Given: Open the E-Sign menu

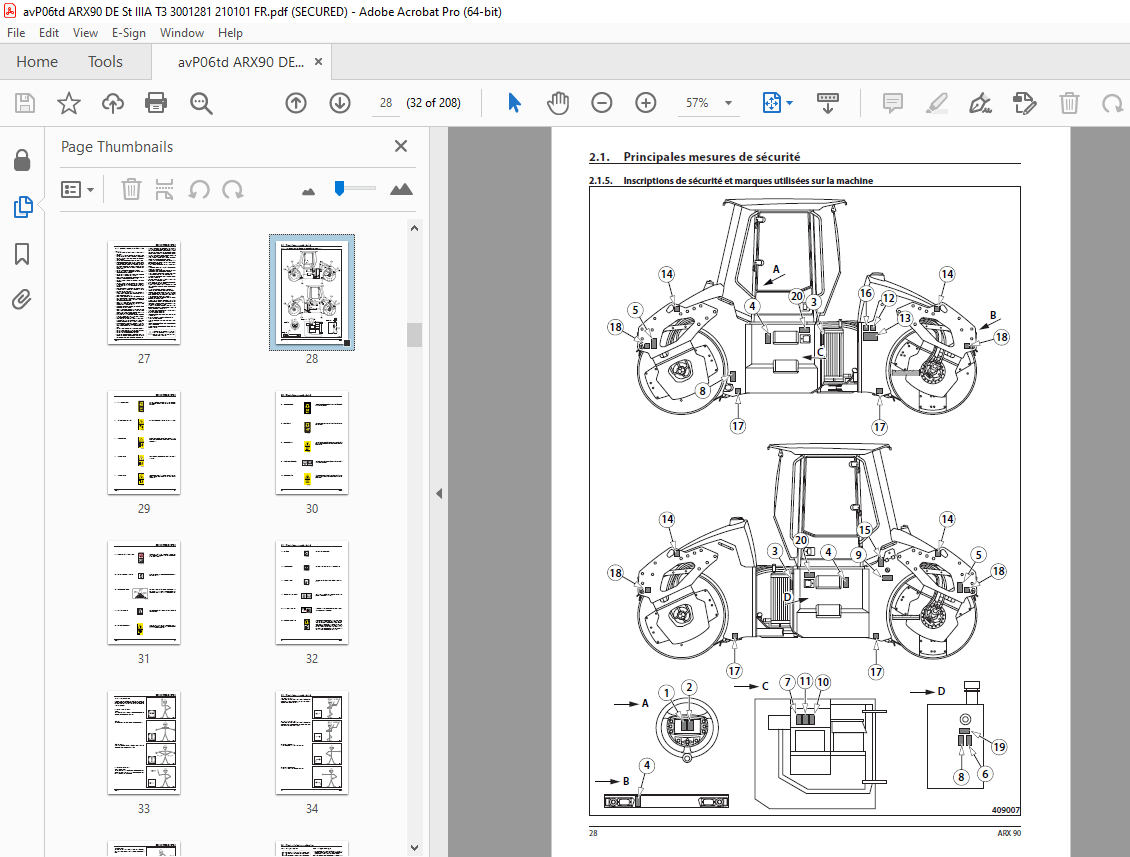Looking at the screenshot, I should pos(128,32).
